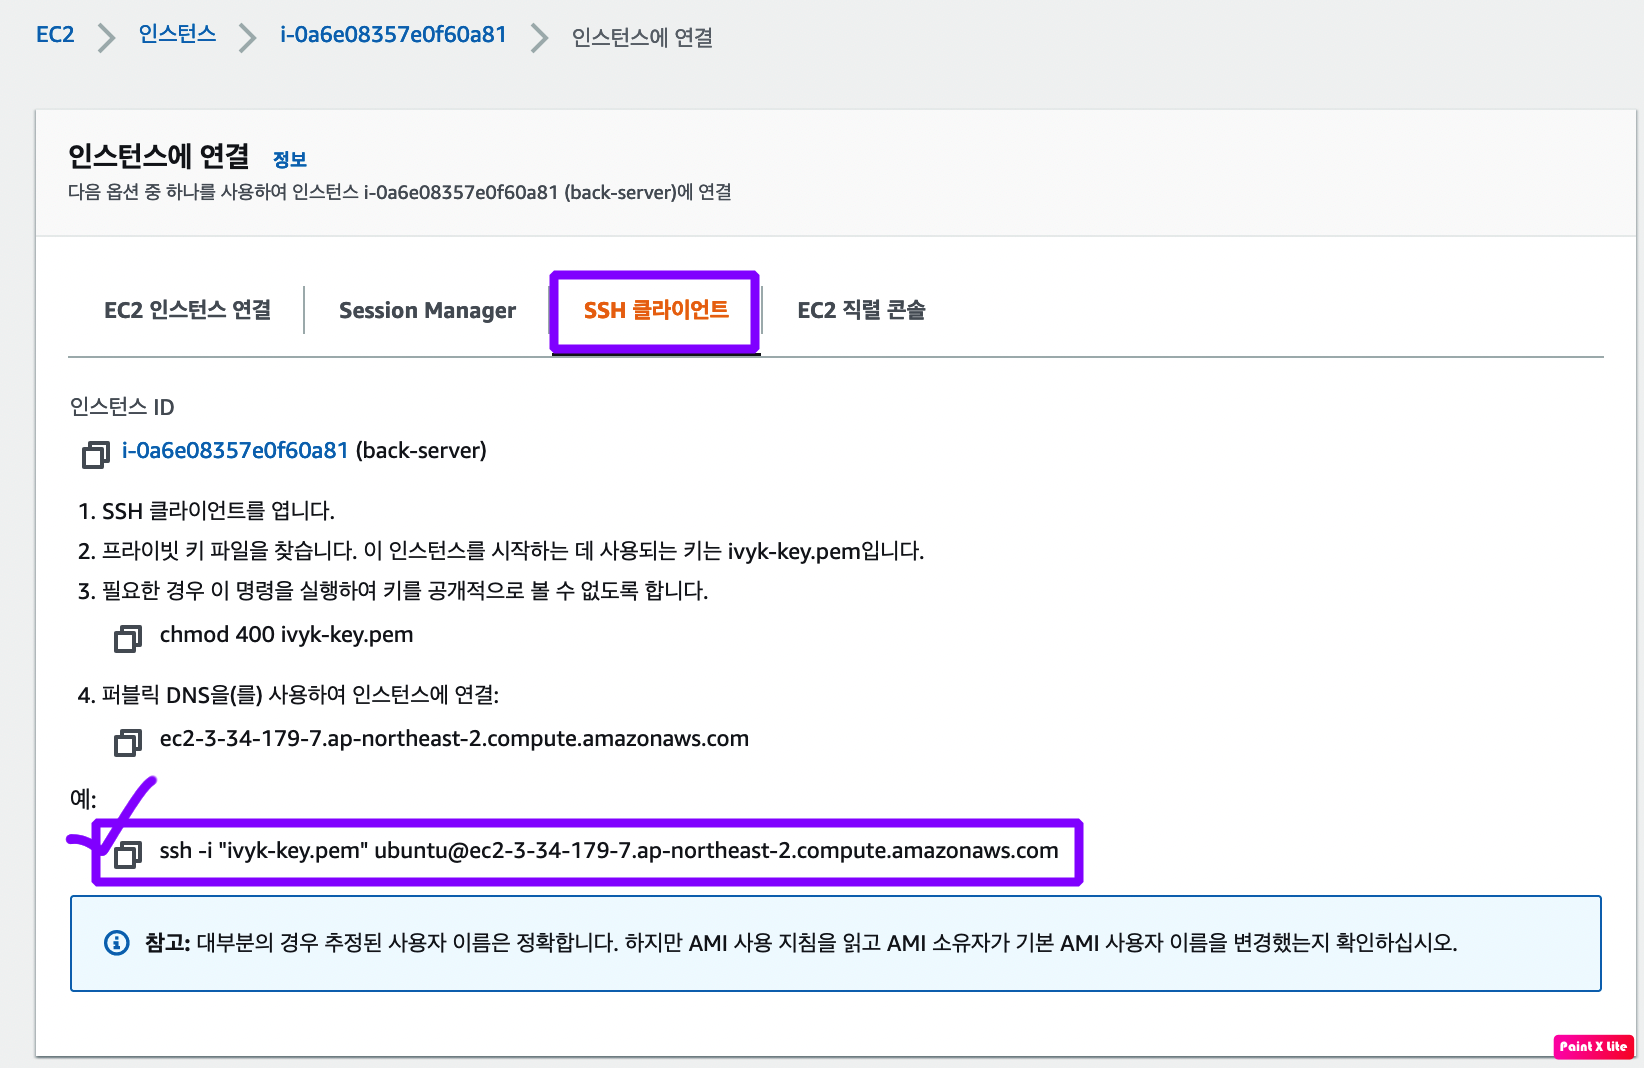Image resolution: width=1644 pixels, height=1068 pixels.
Task: Click the 인스턴스 ID label
Action: [122, 407]
